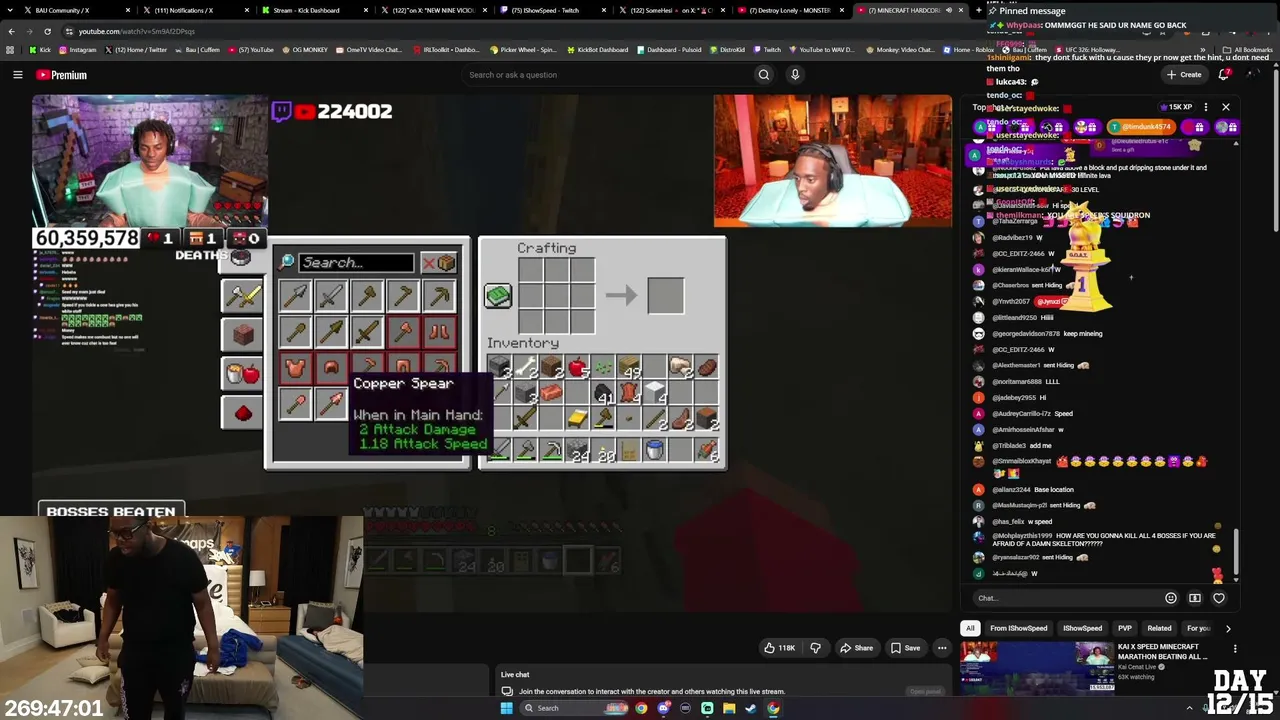Send a Super Chat via the dollar icon
Image resolution: width=1280 pixels, height=720 pixels.
[x=1195, y=598]
